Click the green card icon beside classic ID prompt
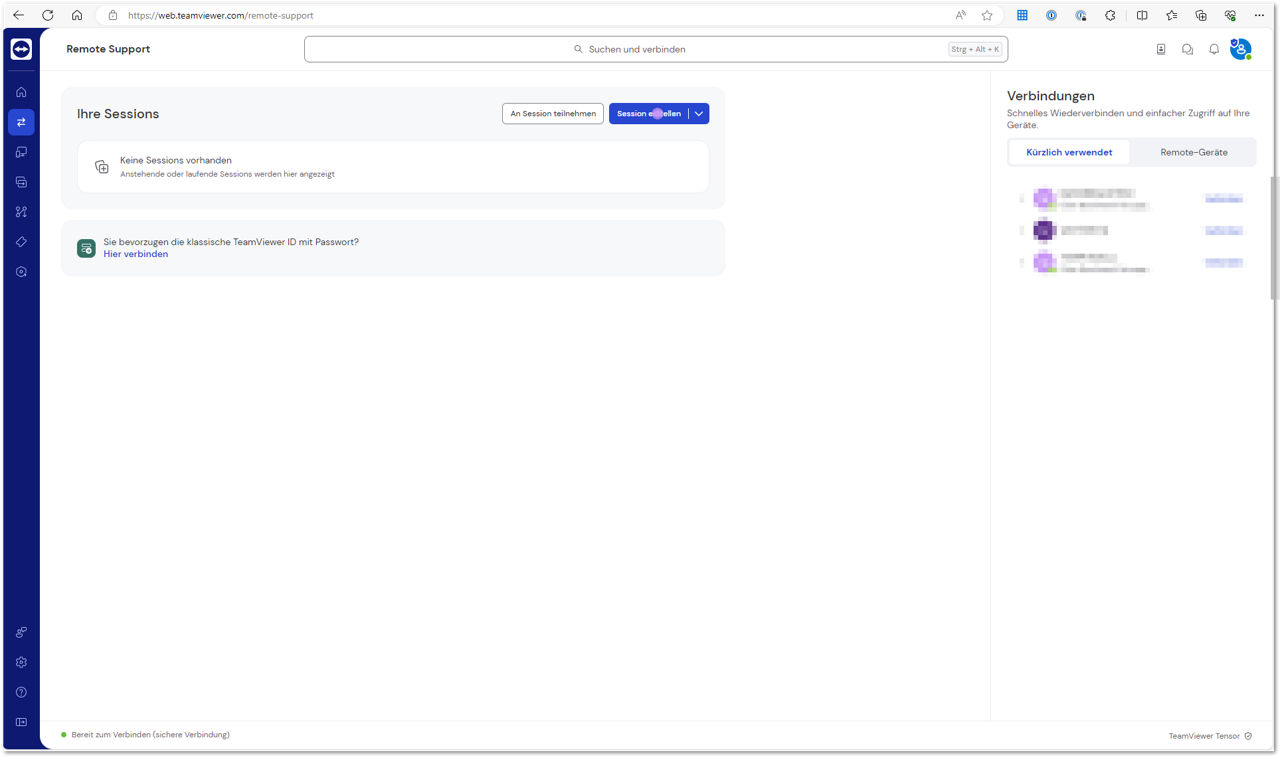Screen dimensions: 1280x758 [86, 248]
